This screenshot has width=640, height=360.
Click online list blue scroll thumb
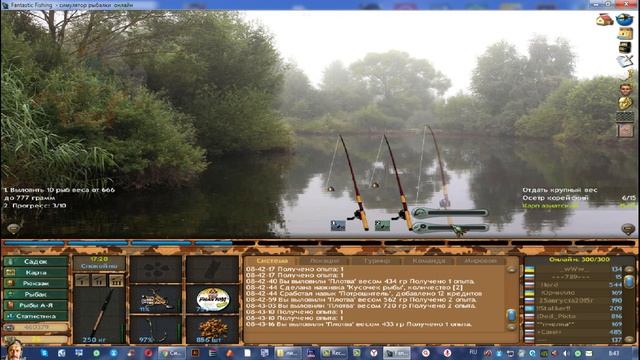[629, 282]
